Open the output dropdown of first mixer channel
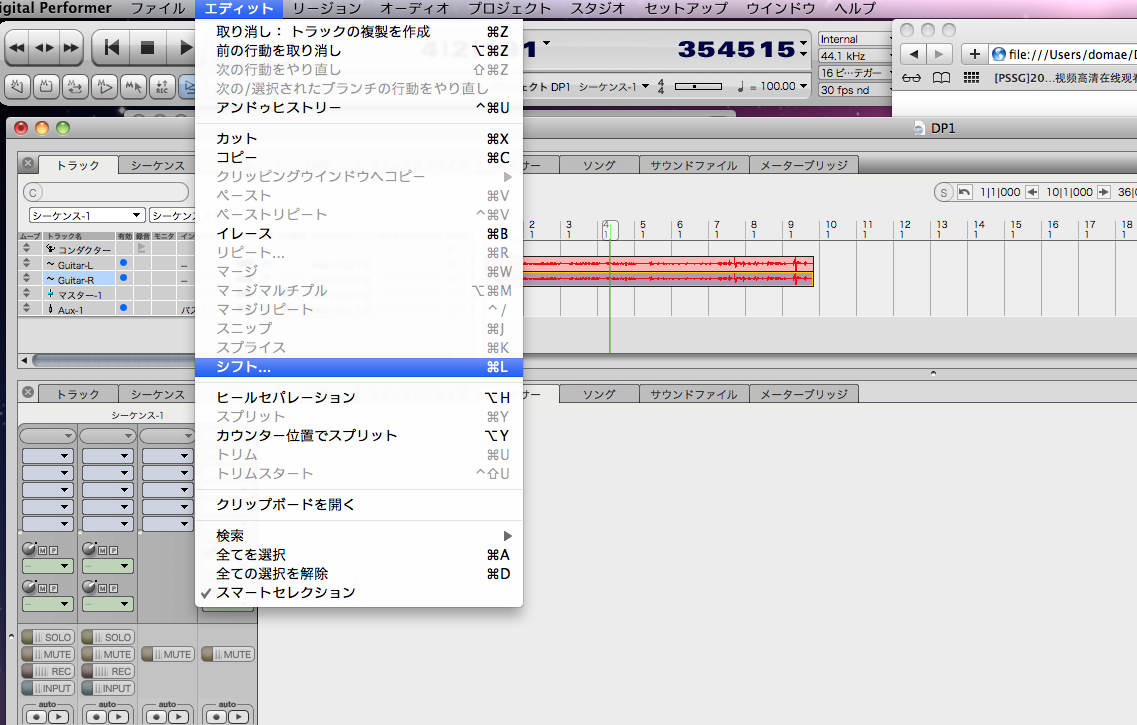Image resolution: width=1137 pixels, height=725 pixels. click(48, 566)
